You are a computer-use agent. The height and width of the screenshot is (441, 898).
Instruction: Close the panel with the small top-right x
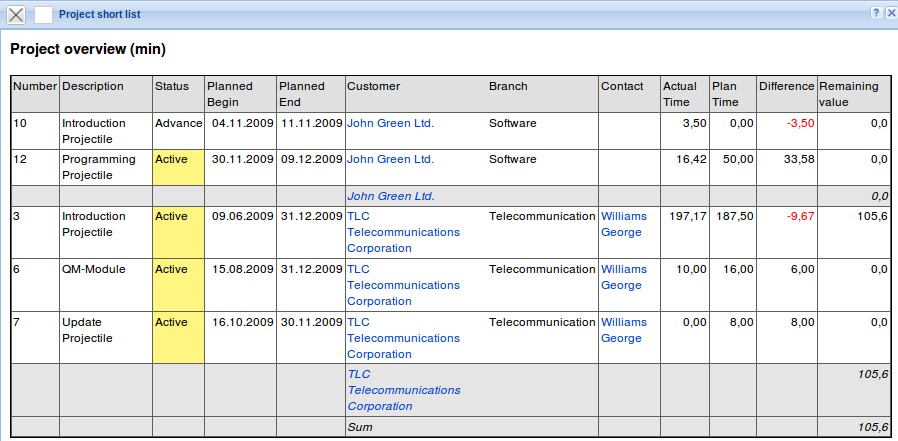coord(891,13)
